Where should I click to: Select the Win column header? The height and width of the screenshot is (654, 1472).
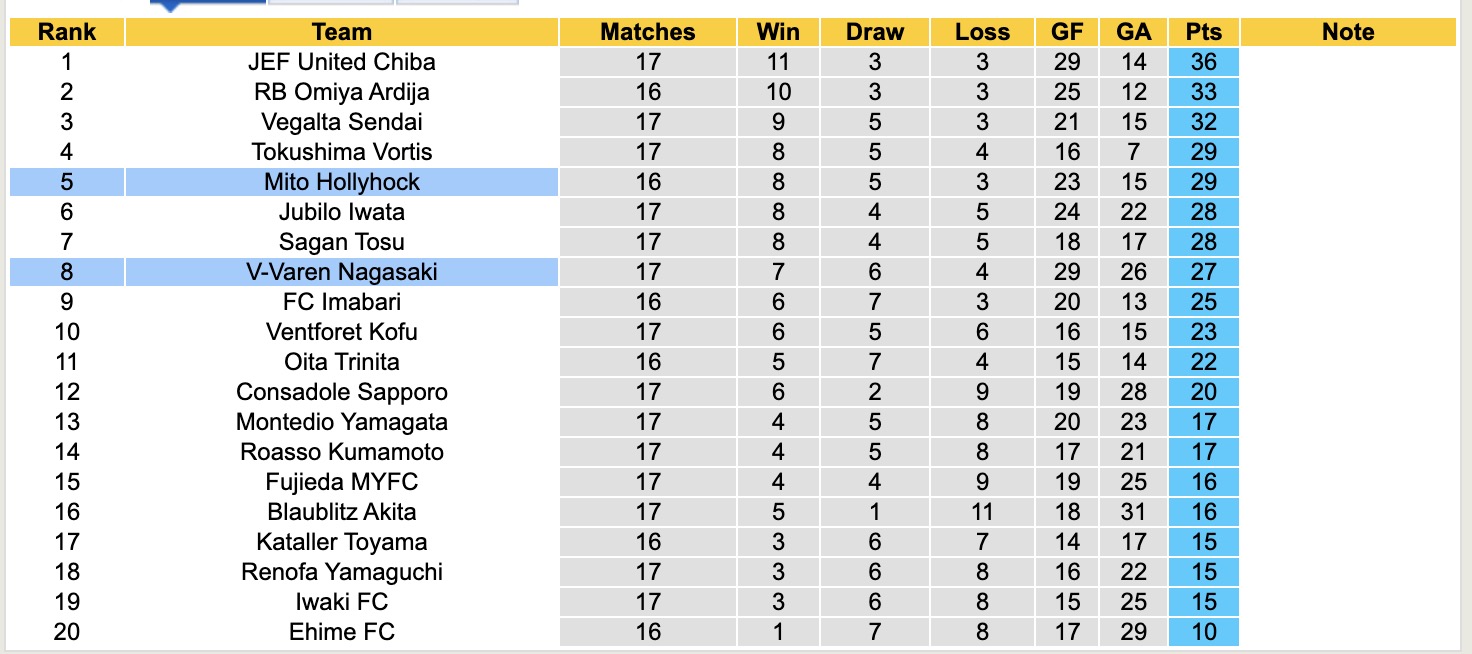click(778, 32)
